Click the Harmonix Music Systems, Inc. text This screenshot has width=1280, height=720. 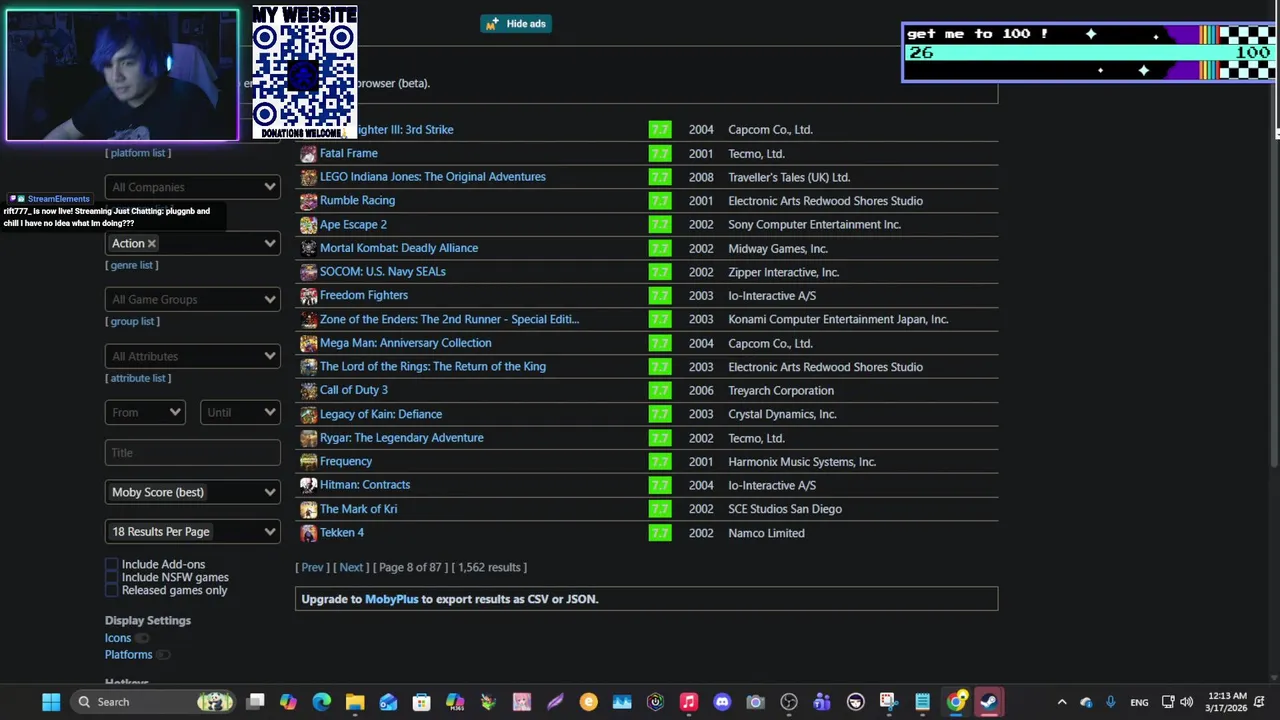coord(802,462)
